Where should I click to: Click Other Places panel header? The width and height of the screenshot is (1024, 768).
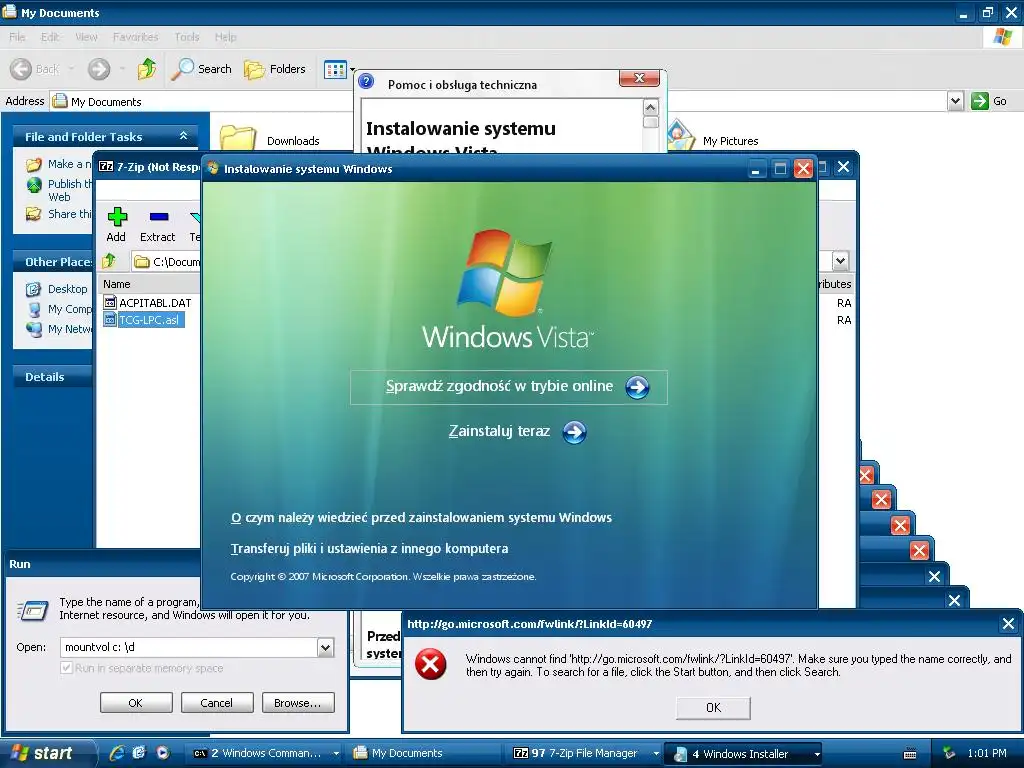tap(52, 262)
